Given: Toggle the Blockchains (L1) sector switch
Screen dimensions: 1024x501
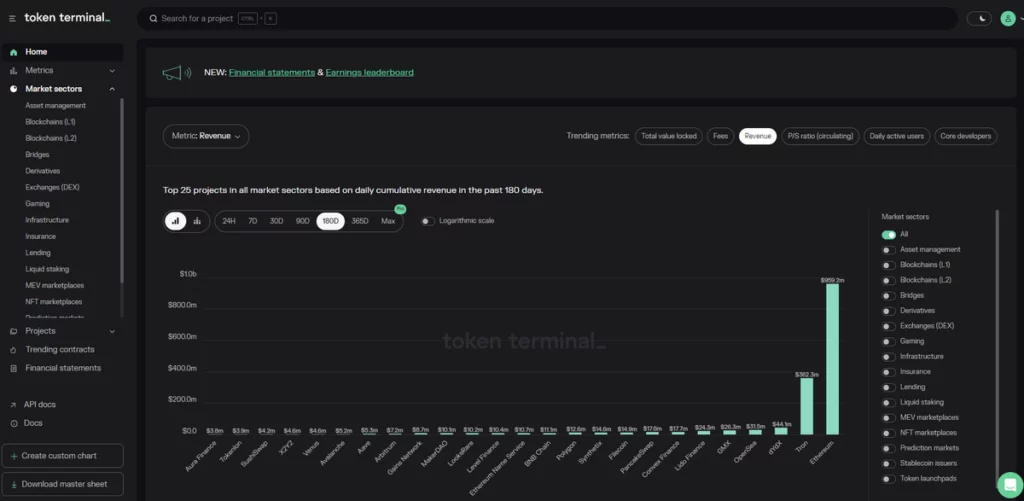Looking at the screenshot, I should (x=888, y=265).
